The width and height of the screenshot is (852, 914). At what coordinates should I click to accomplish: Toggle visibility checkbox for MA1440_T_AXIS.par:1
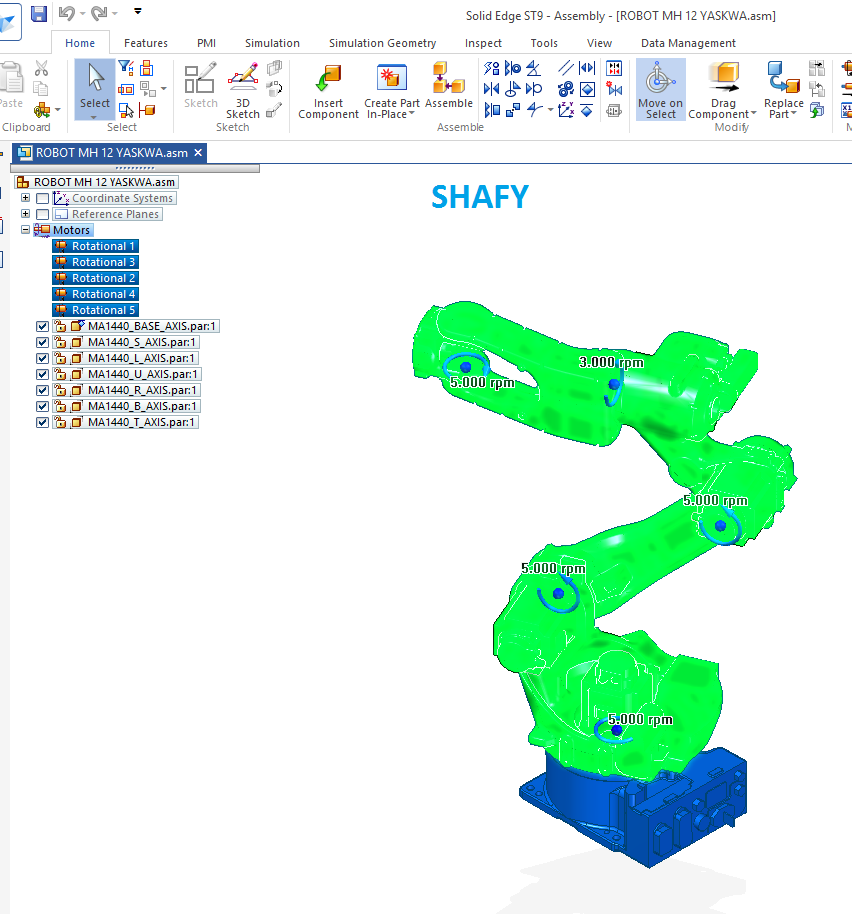(x=42, y=422)
